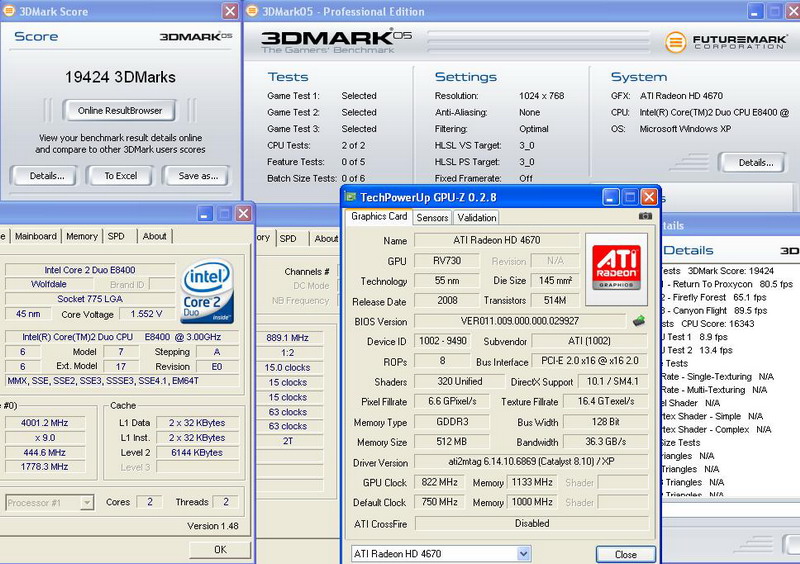
Task: Minimize the GPU-Z window
Action: 611,197
